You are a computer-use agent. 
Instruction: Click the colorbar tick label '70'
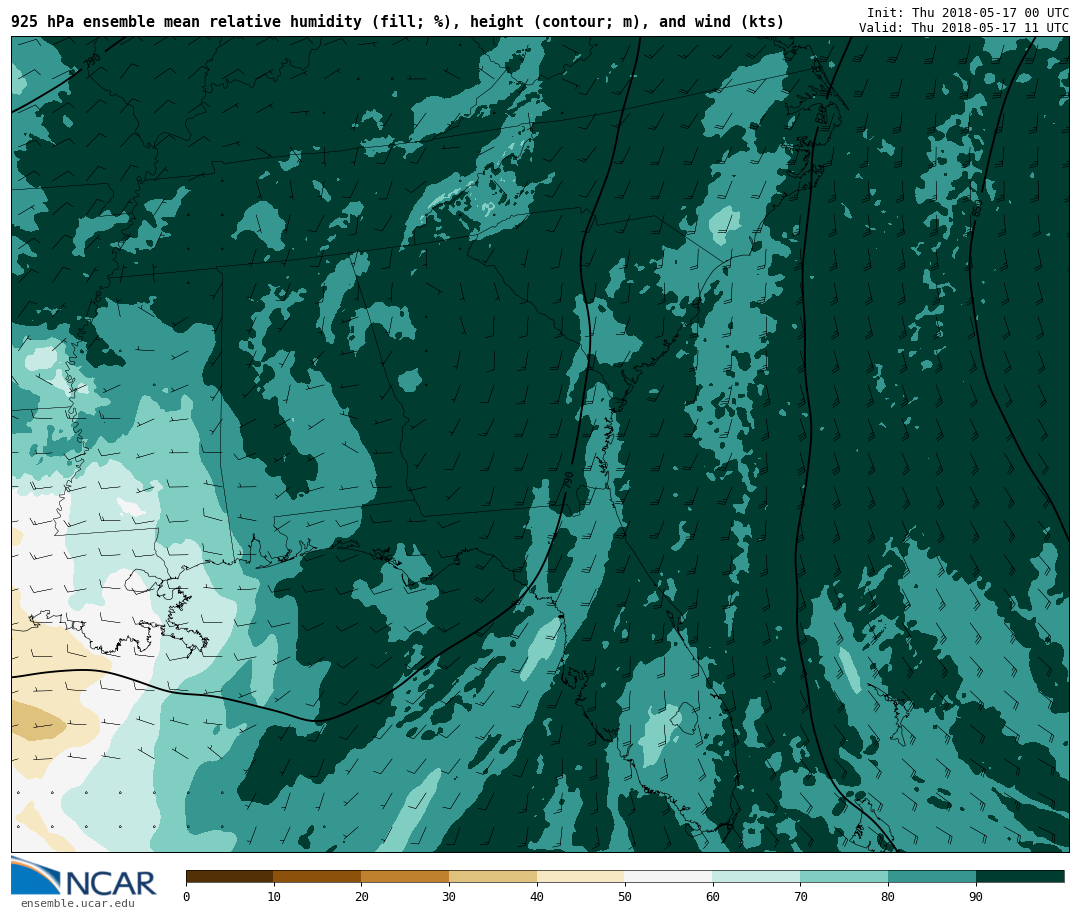(800, 896)
